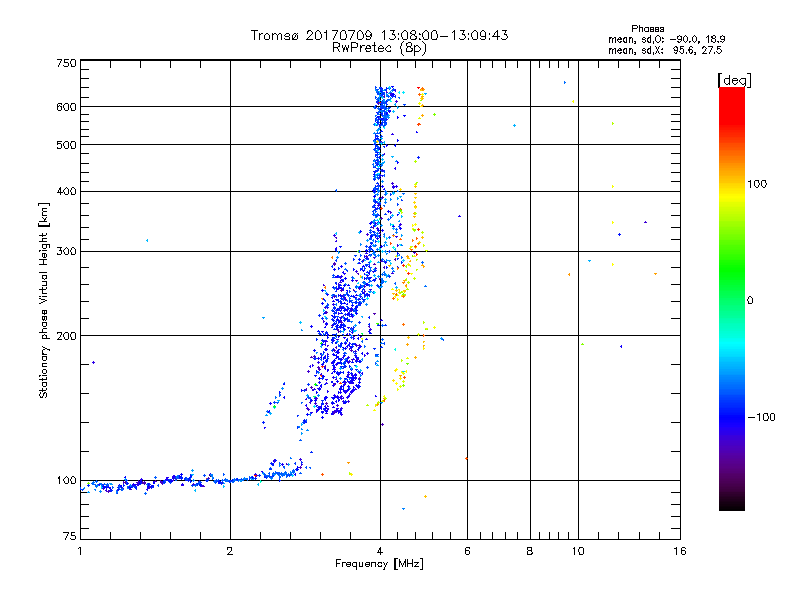This screenshot has height=600, width=800.
Task: Click the '6' frequency tick label
Action: (x=467, y=551)
